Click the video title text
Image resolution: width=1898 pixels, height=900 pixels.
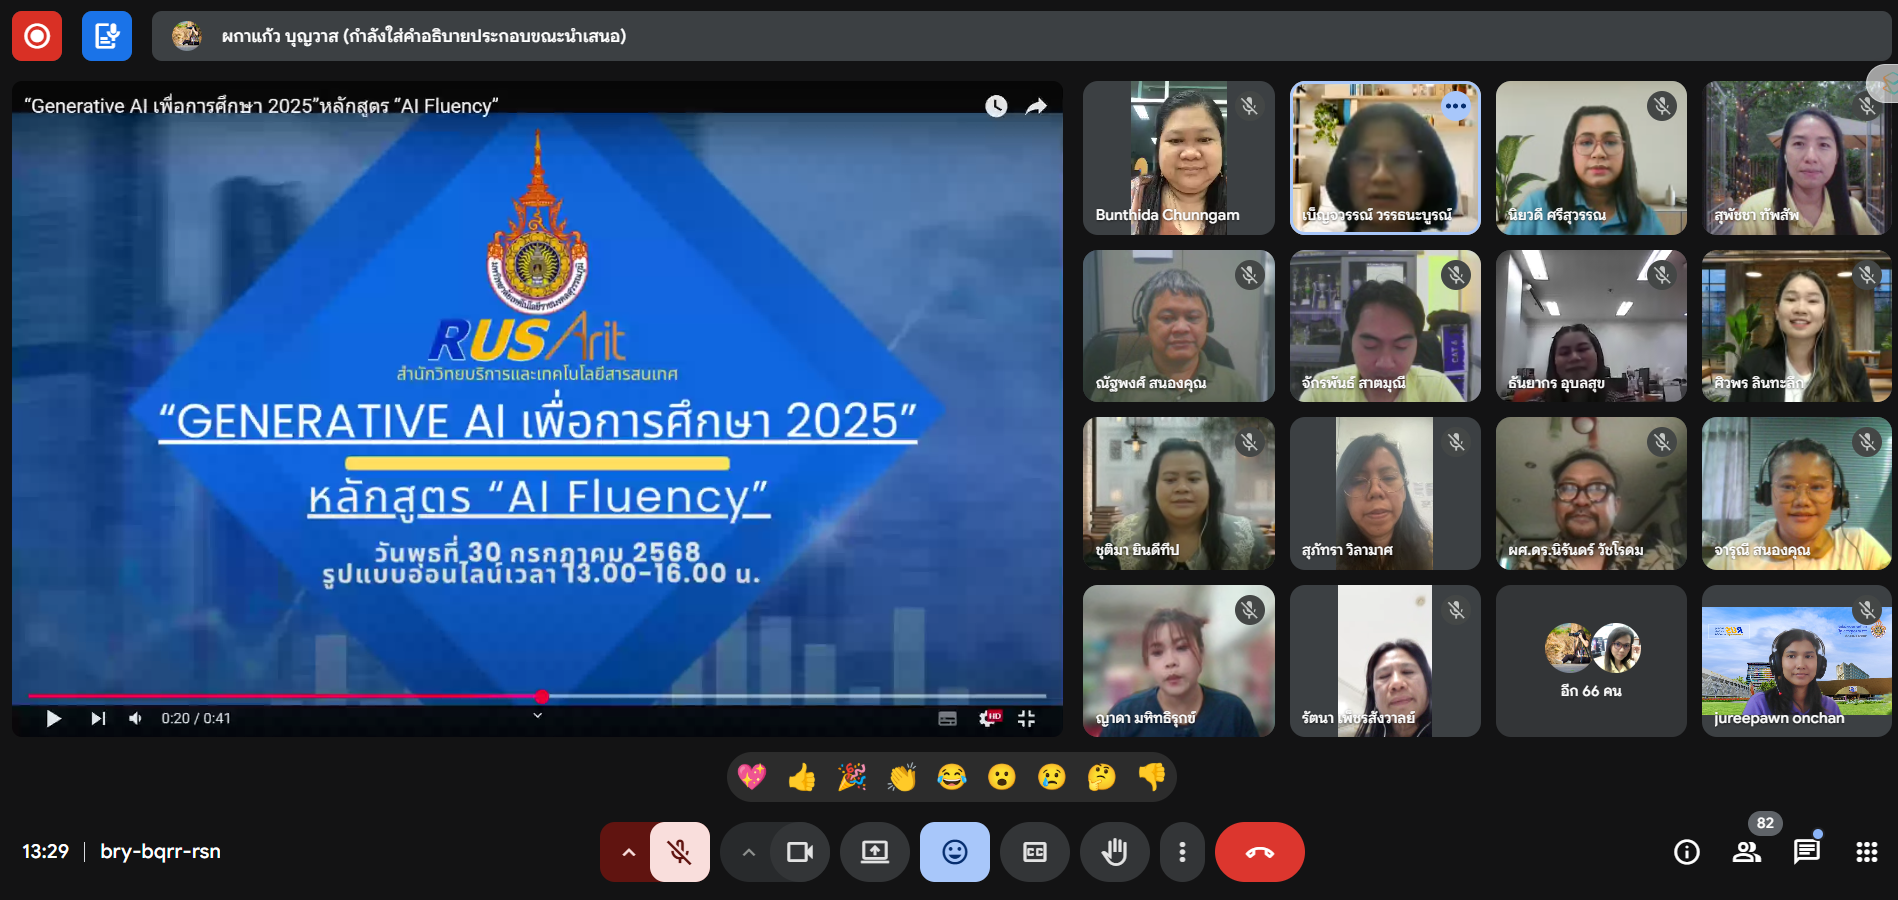click(261, 106)
